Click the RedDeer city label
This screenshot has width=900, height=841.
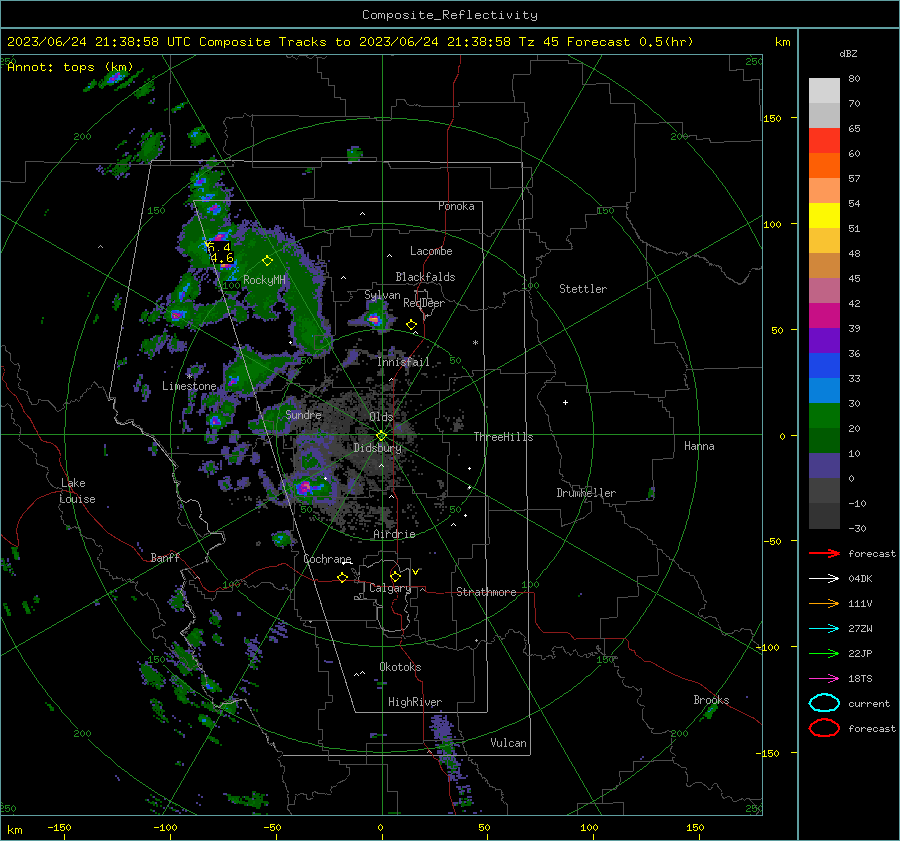(424, 303)
